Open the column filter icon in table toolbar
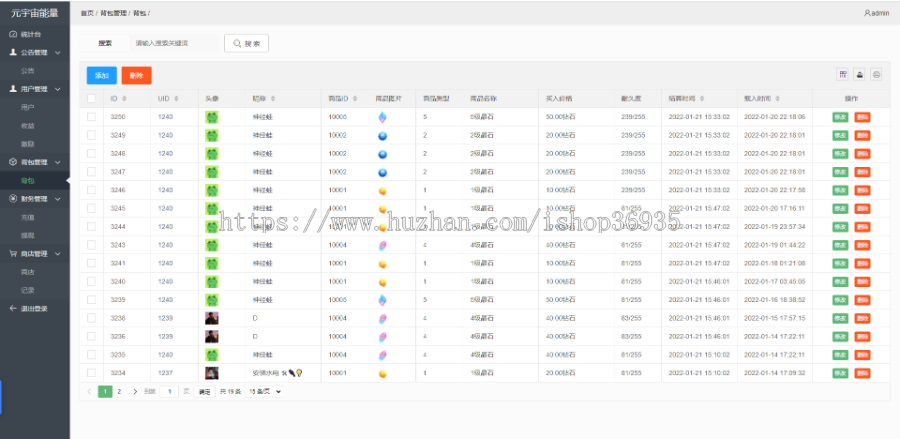Image resolution: width=900 pixels, height=439 pixels. [x=843, y=74]
